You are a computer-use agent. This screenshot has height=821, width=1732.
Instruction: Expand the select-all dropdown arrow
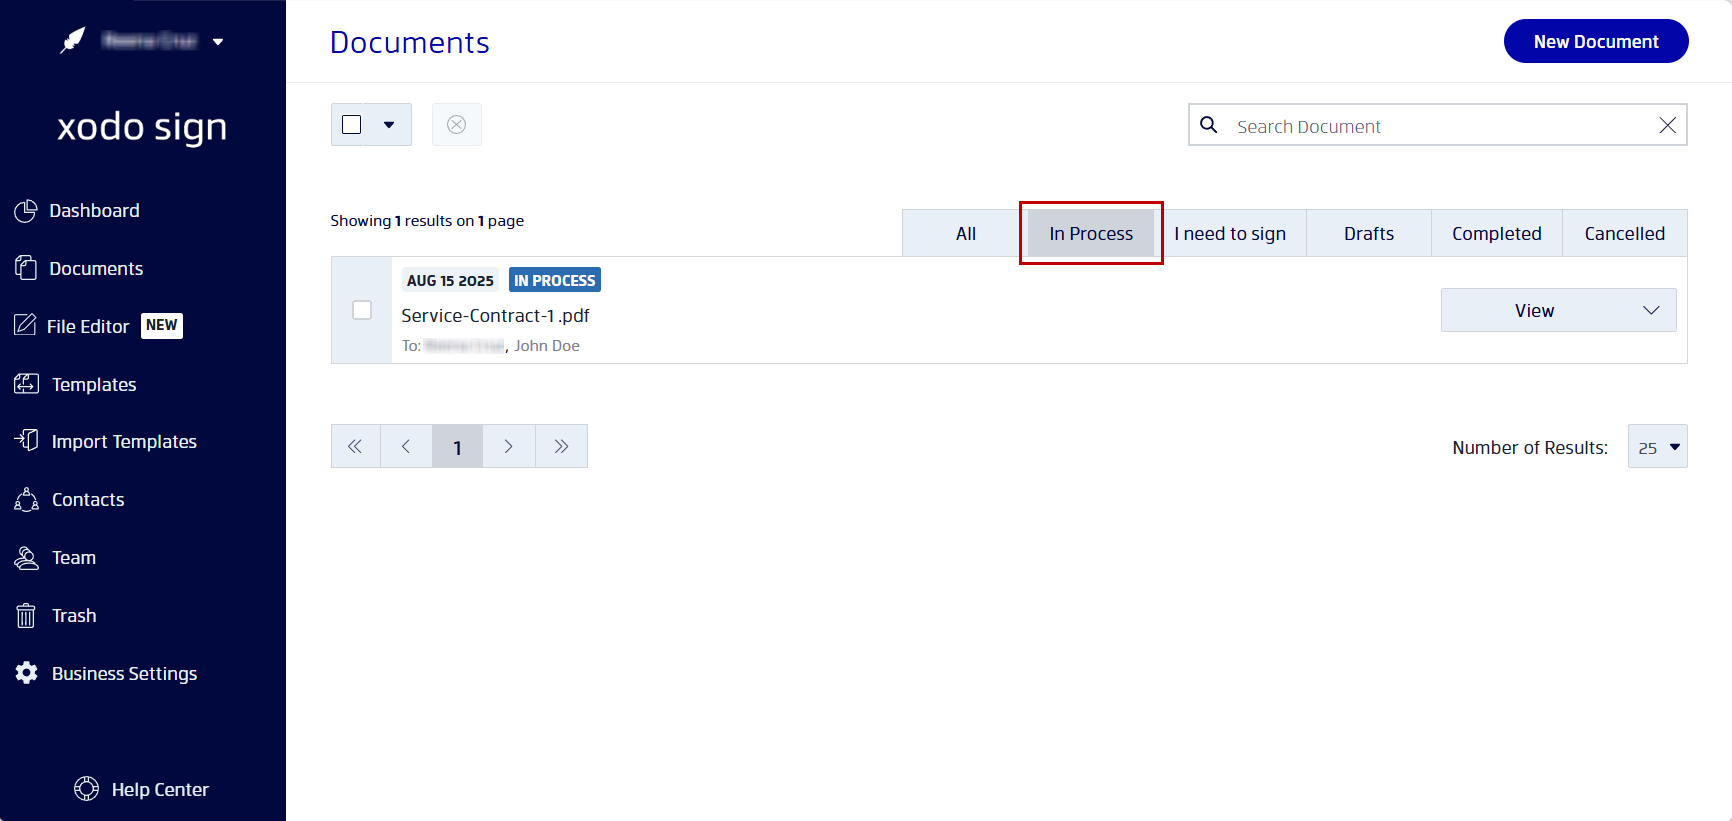click(389, 125)
